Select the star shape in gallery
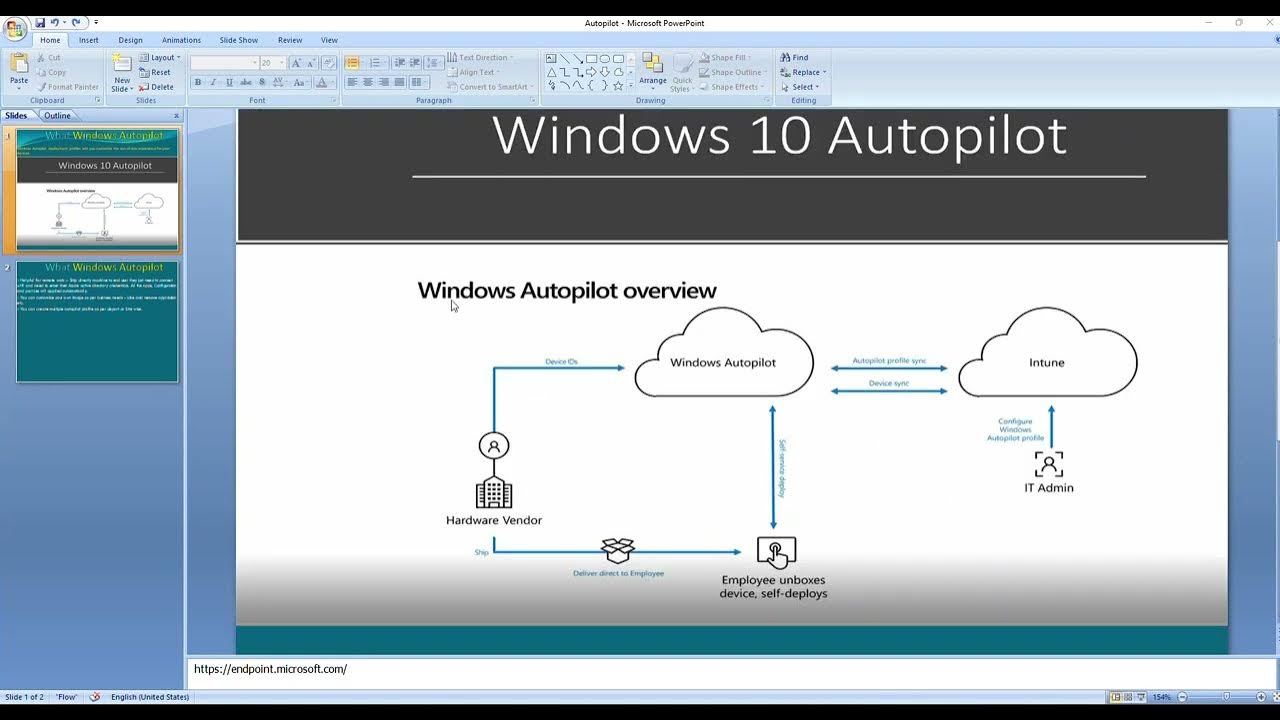Viewport: 1280px width, 720px height. pyautogui.click(x=618, y=86)
